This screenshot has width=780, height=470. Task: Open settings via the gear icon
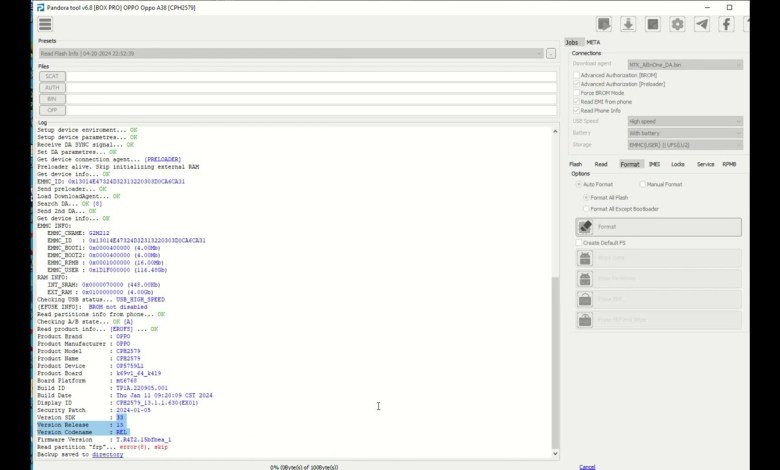click(677, 24)
